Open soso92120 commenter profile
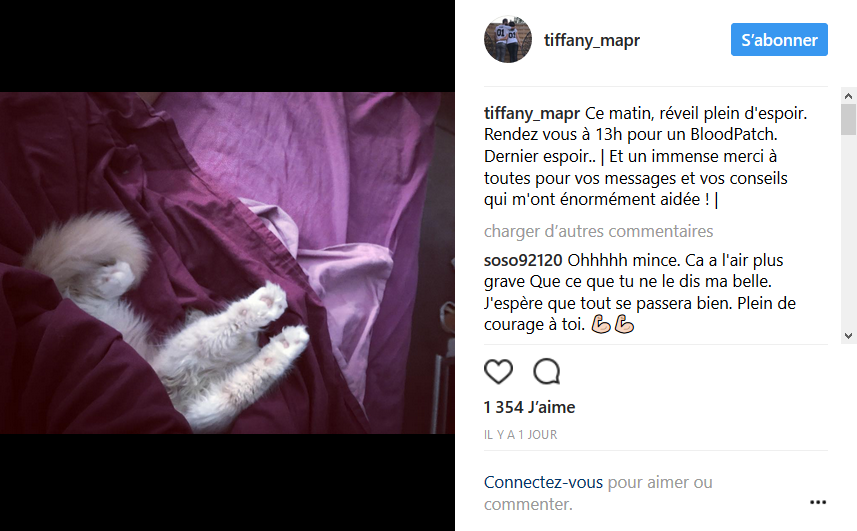The image size is (857, 531). pyautogui.click(x=523, y=260)
